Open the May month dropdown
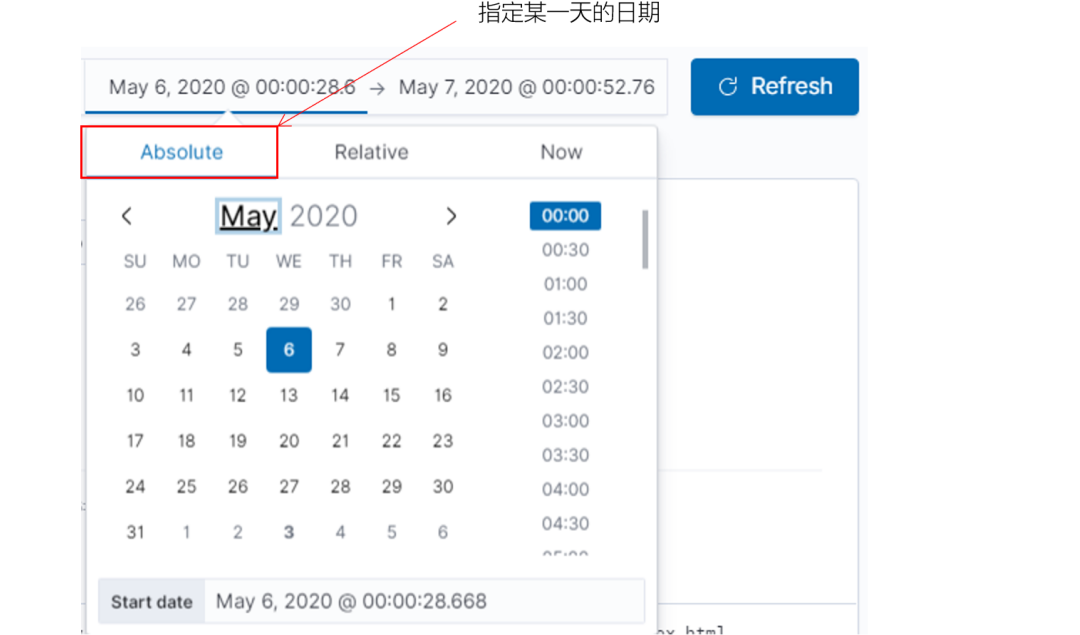Viewport: 1080px width, 635px height. [x=248, y=216]
